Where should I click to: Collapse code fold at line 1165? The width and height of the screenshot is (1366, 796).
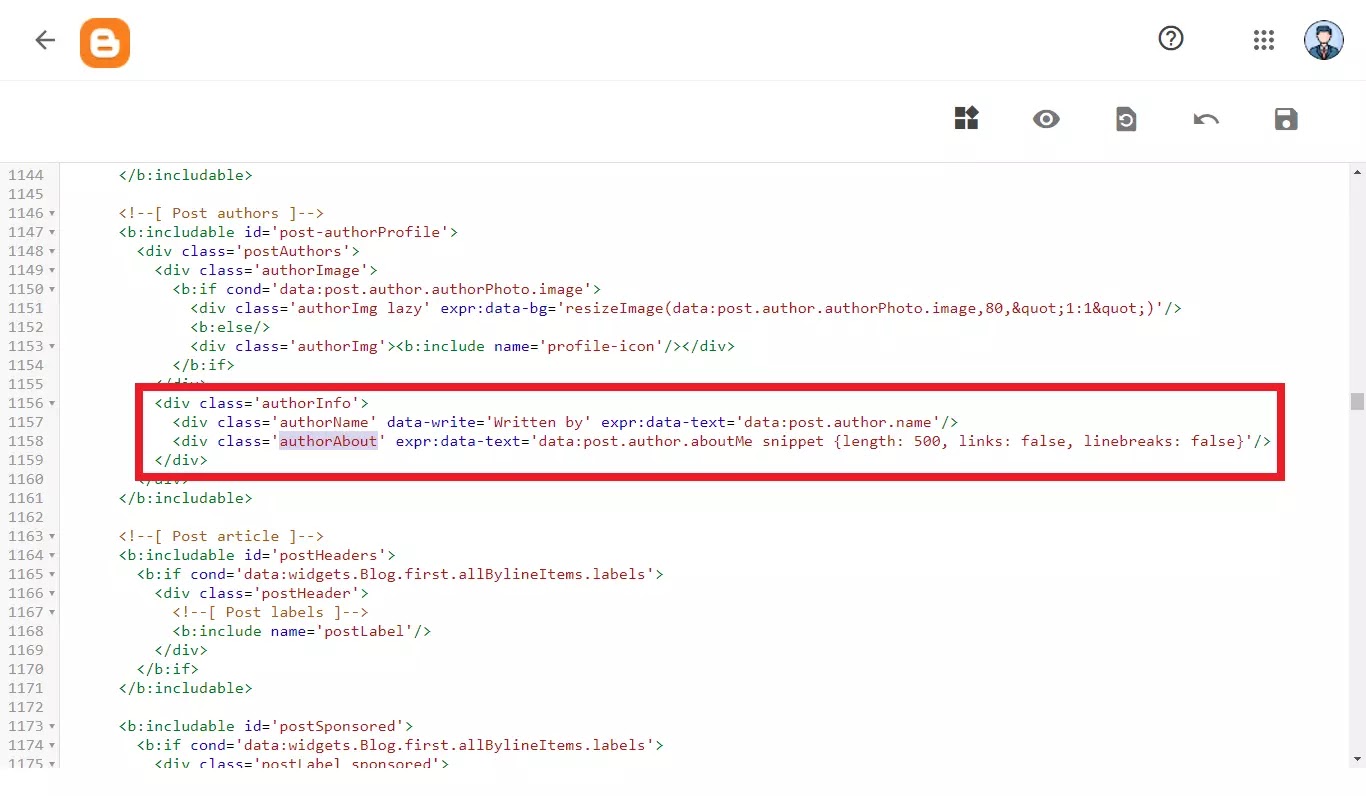pyautogui.click(x=52, y=574)
